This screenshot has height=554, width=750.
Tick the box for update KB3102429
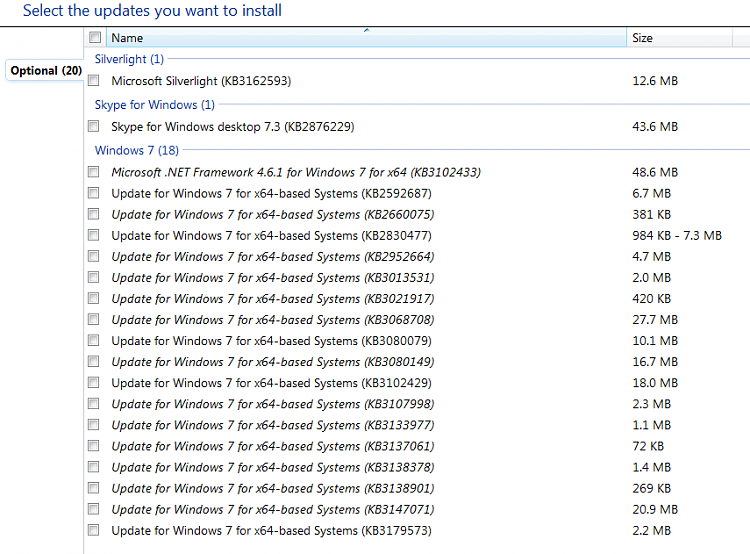(x=94, y=382)
